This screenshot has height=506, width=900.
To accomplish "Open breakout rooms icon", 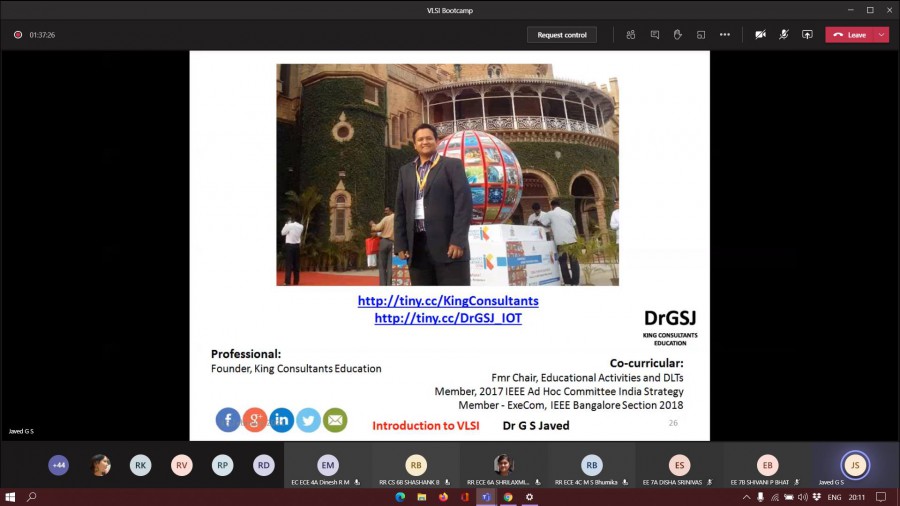I will coord(701,34).
